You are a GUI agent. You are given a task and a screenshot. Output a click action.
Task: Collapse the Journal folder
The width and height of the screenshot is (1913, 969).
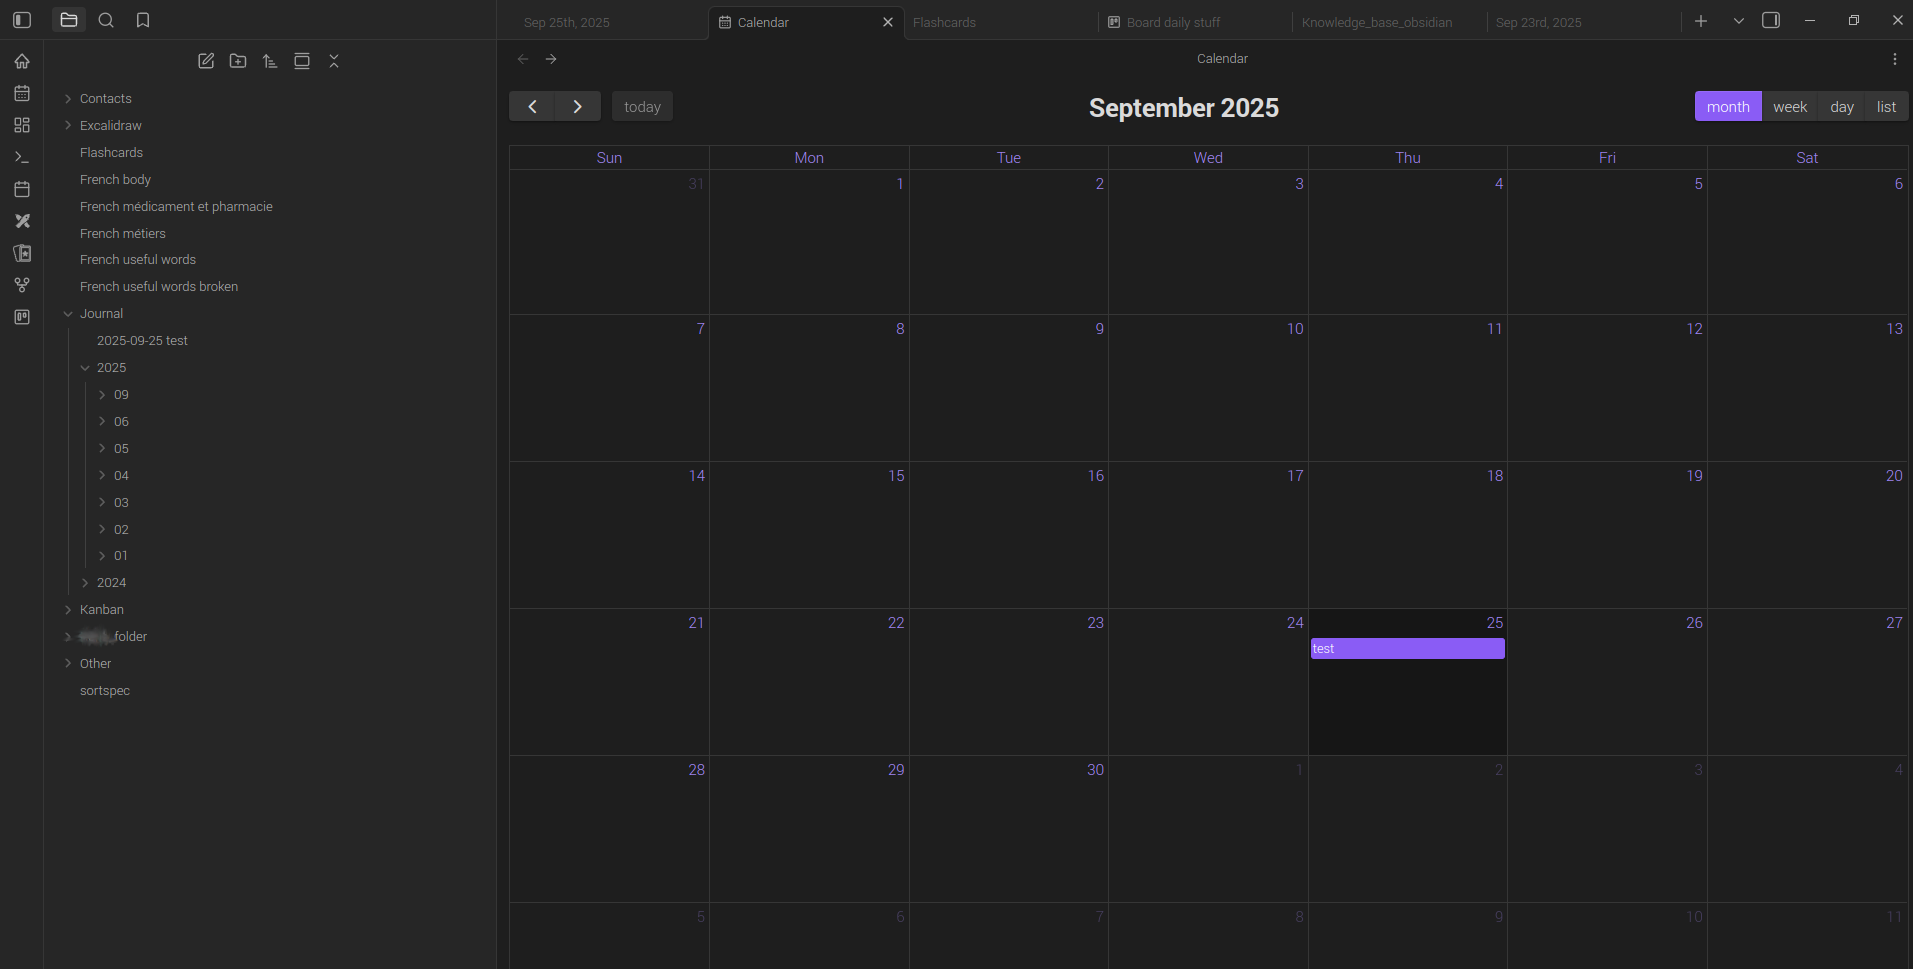point(101,313)
